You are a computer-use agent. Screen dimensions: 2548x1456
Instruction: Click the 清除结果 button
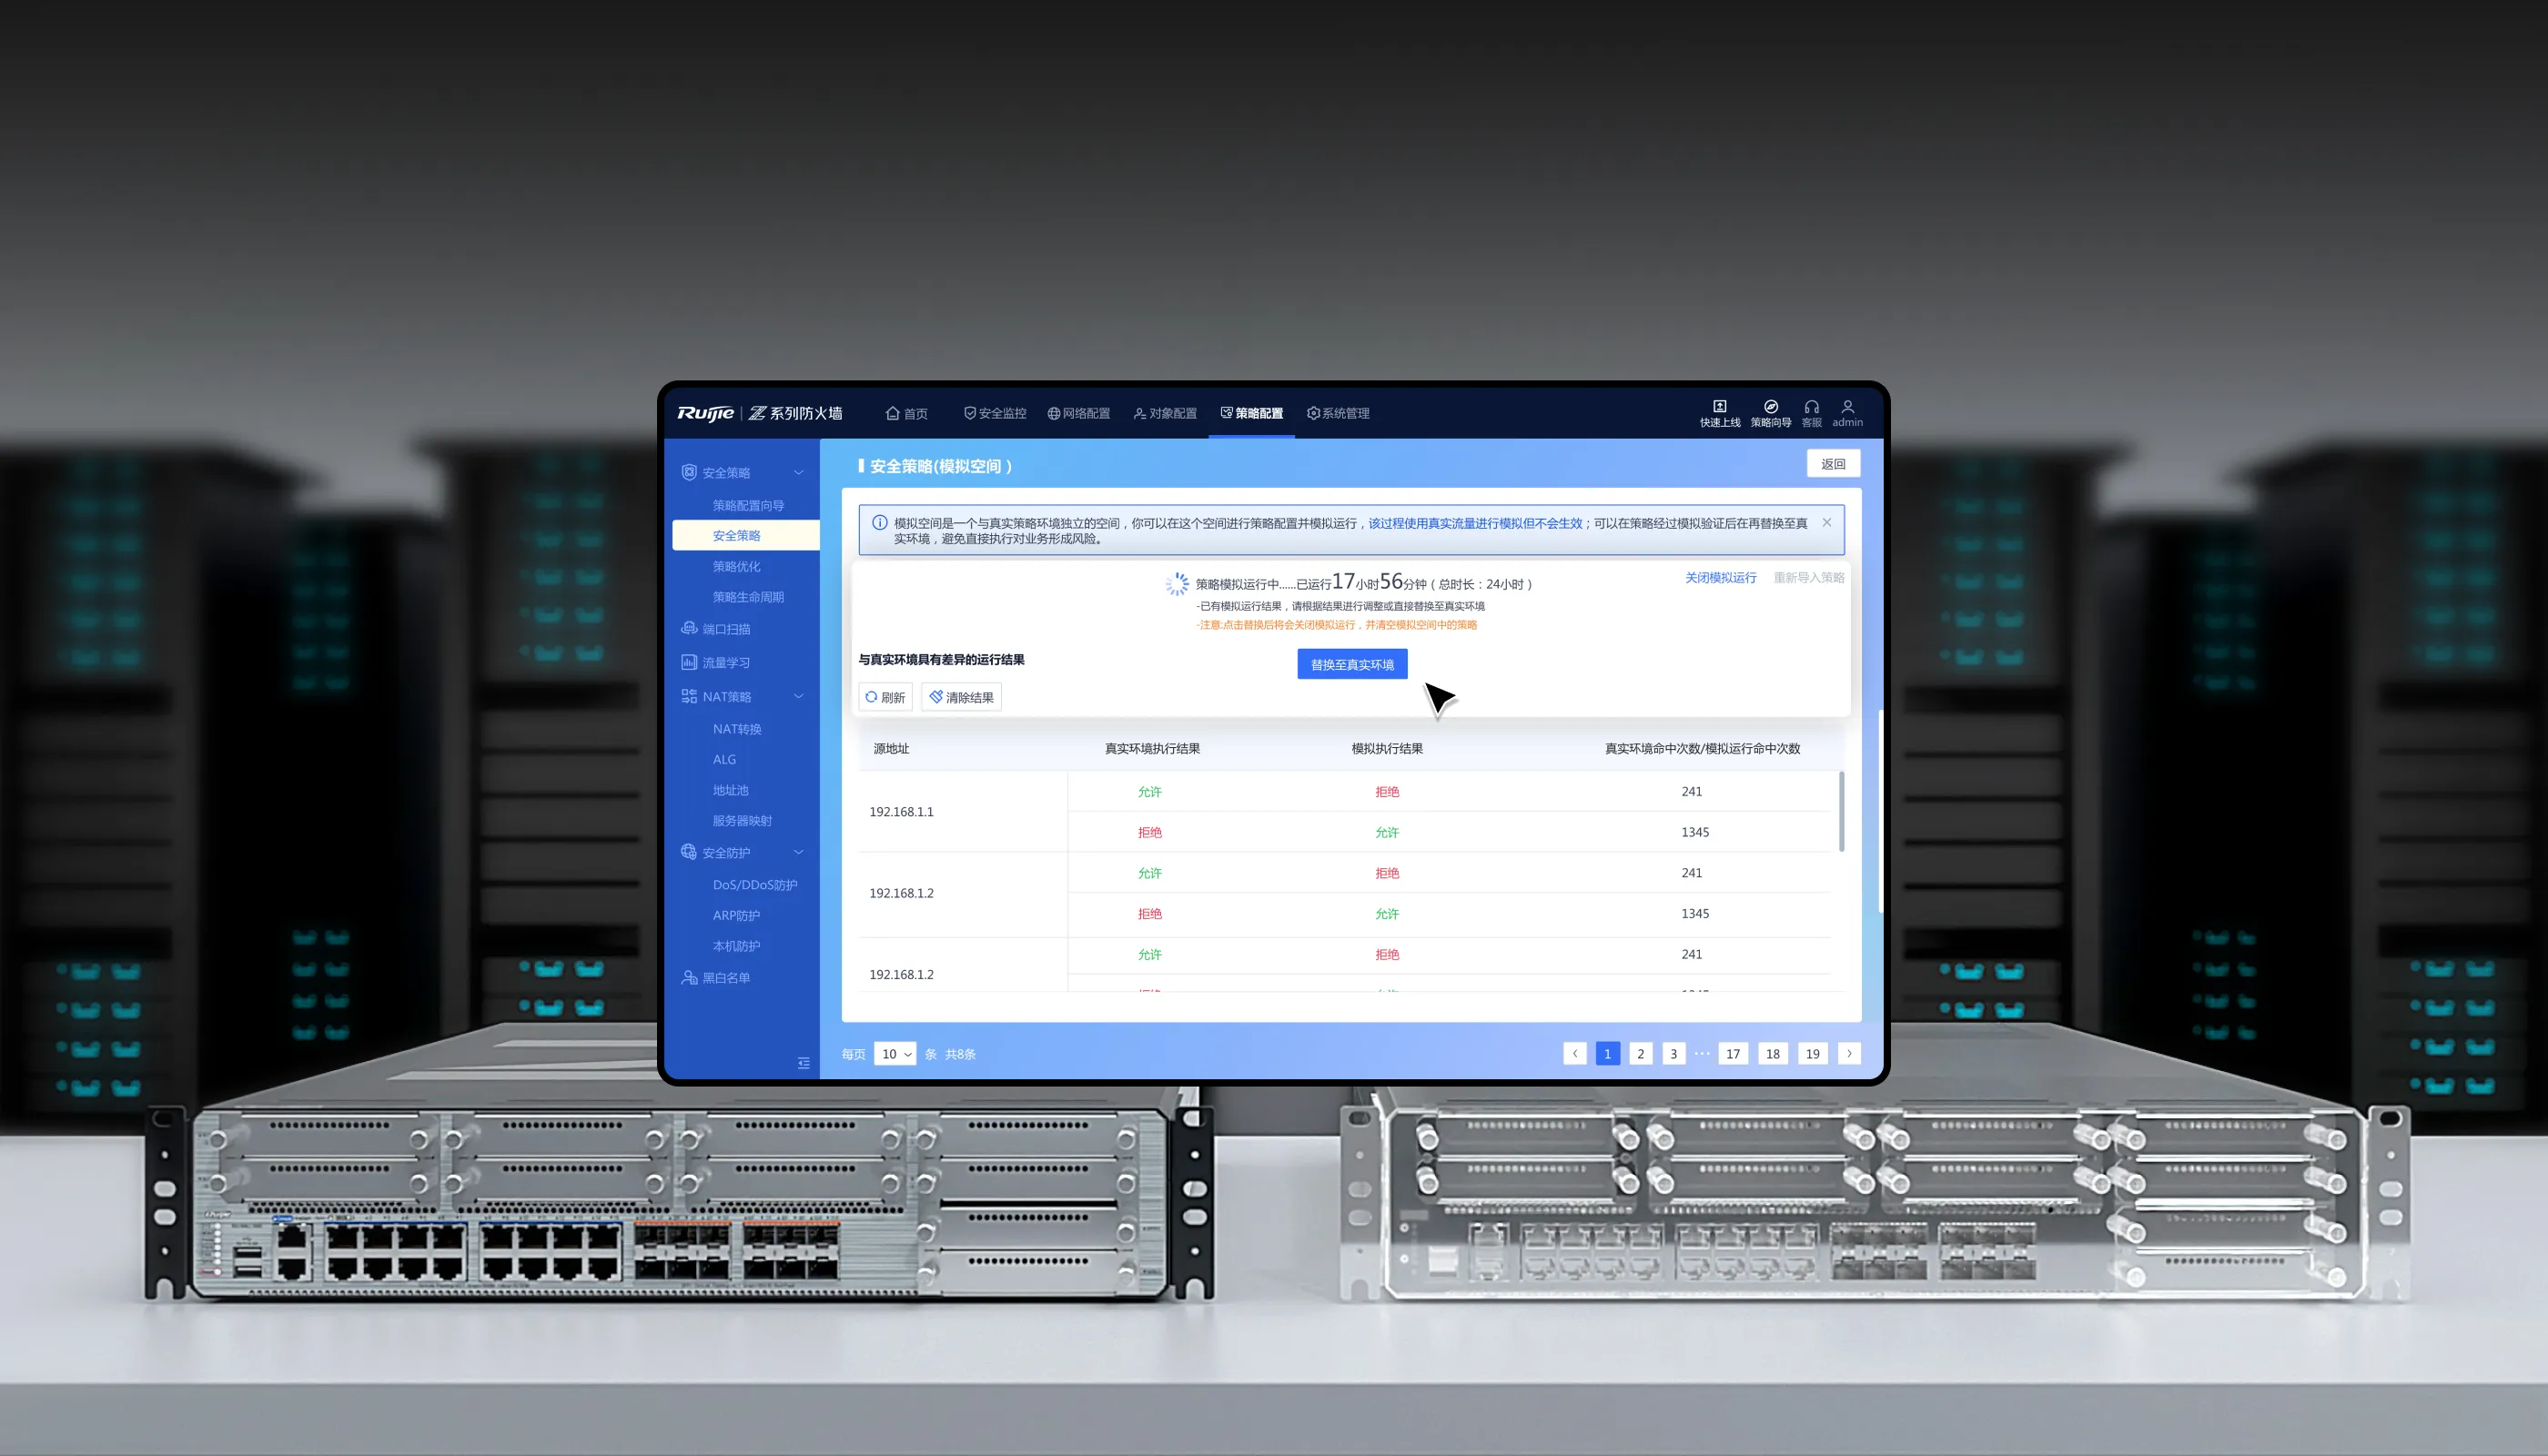pos(961,697)
